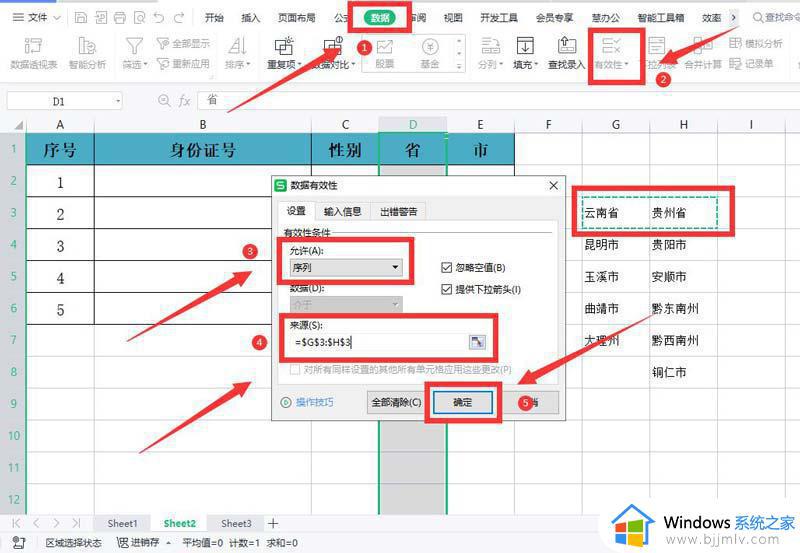Open the 允许 dropdown showing 序列
The width and height of the screenshot is (800, 553).
[x=346, y=267]
